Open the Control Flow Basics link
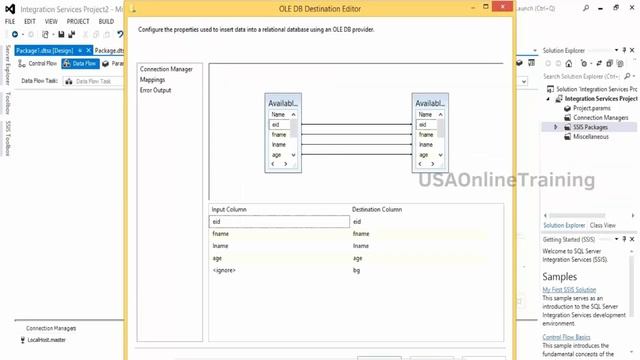The image size is (640, 360). tap(566, 337)
